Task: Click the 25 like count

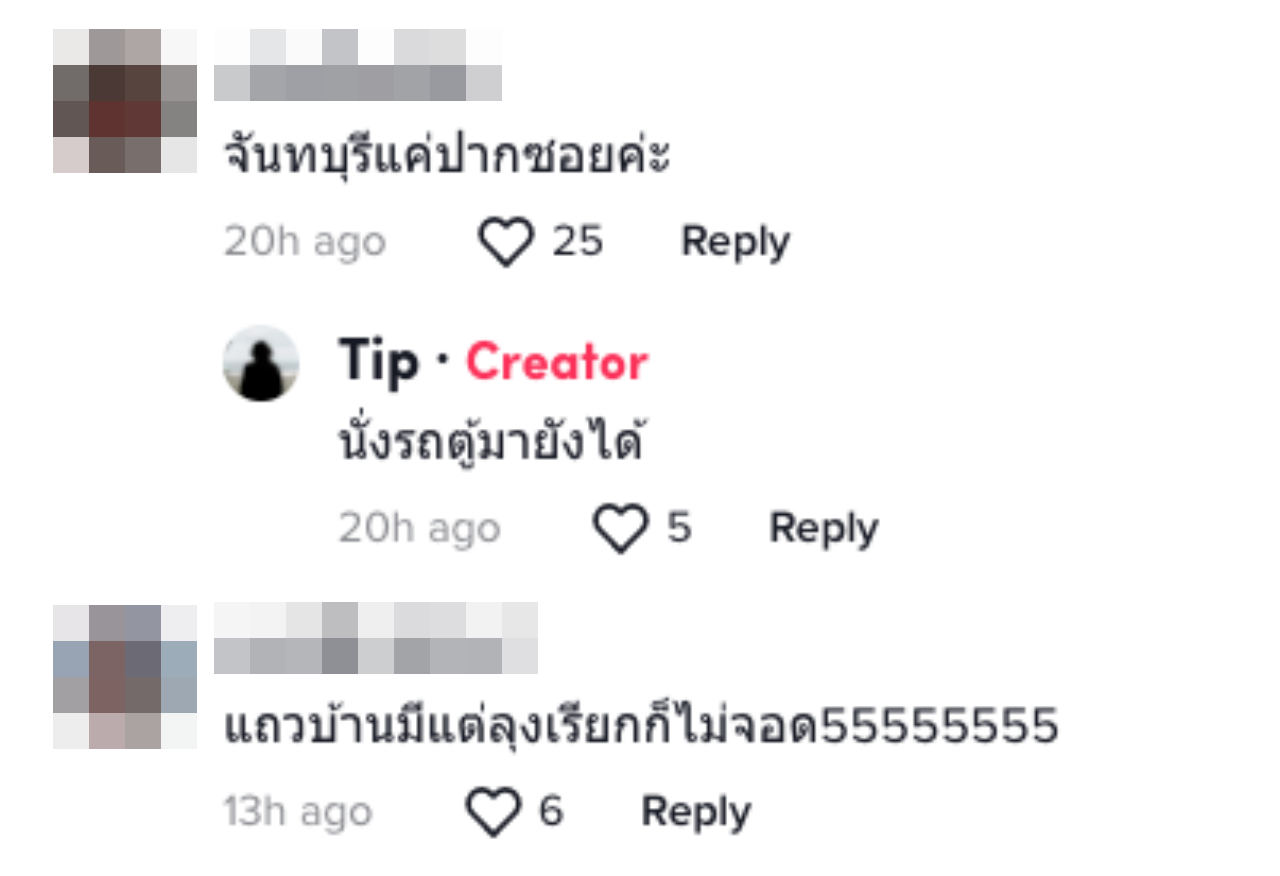Action: [578, 242]
